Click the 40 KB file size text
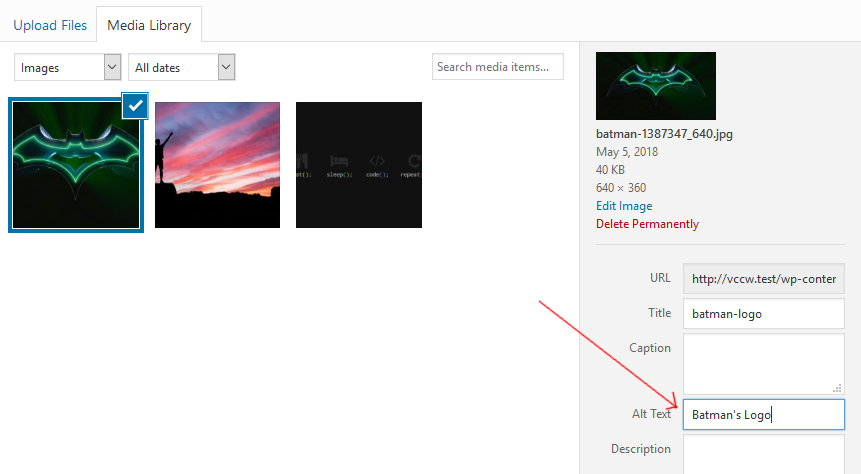 610,170
